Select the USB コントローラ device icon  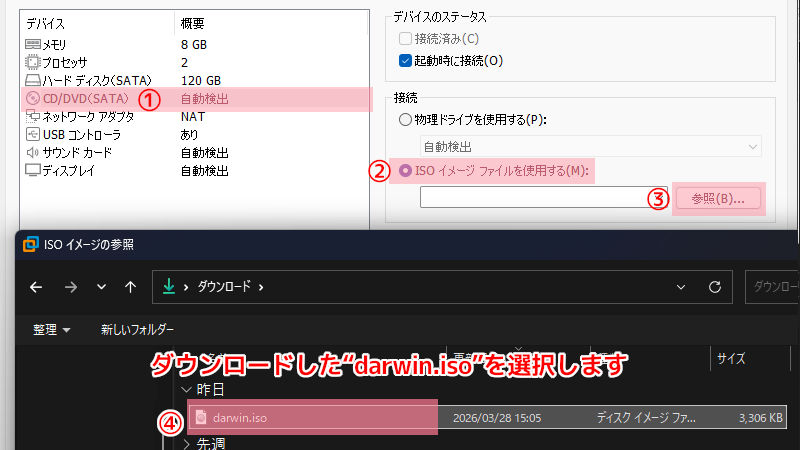(32, 134)
